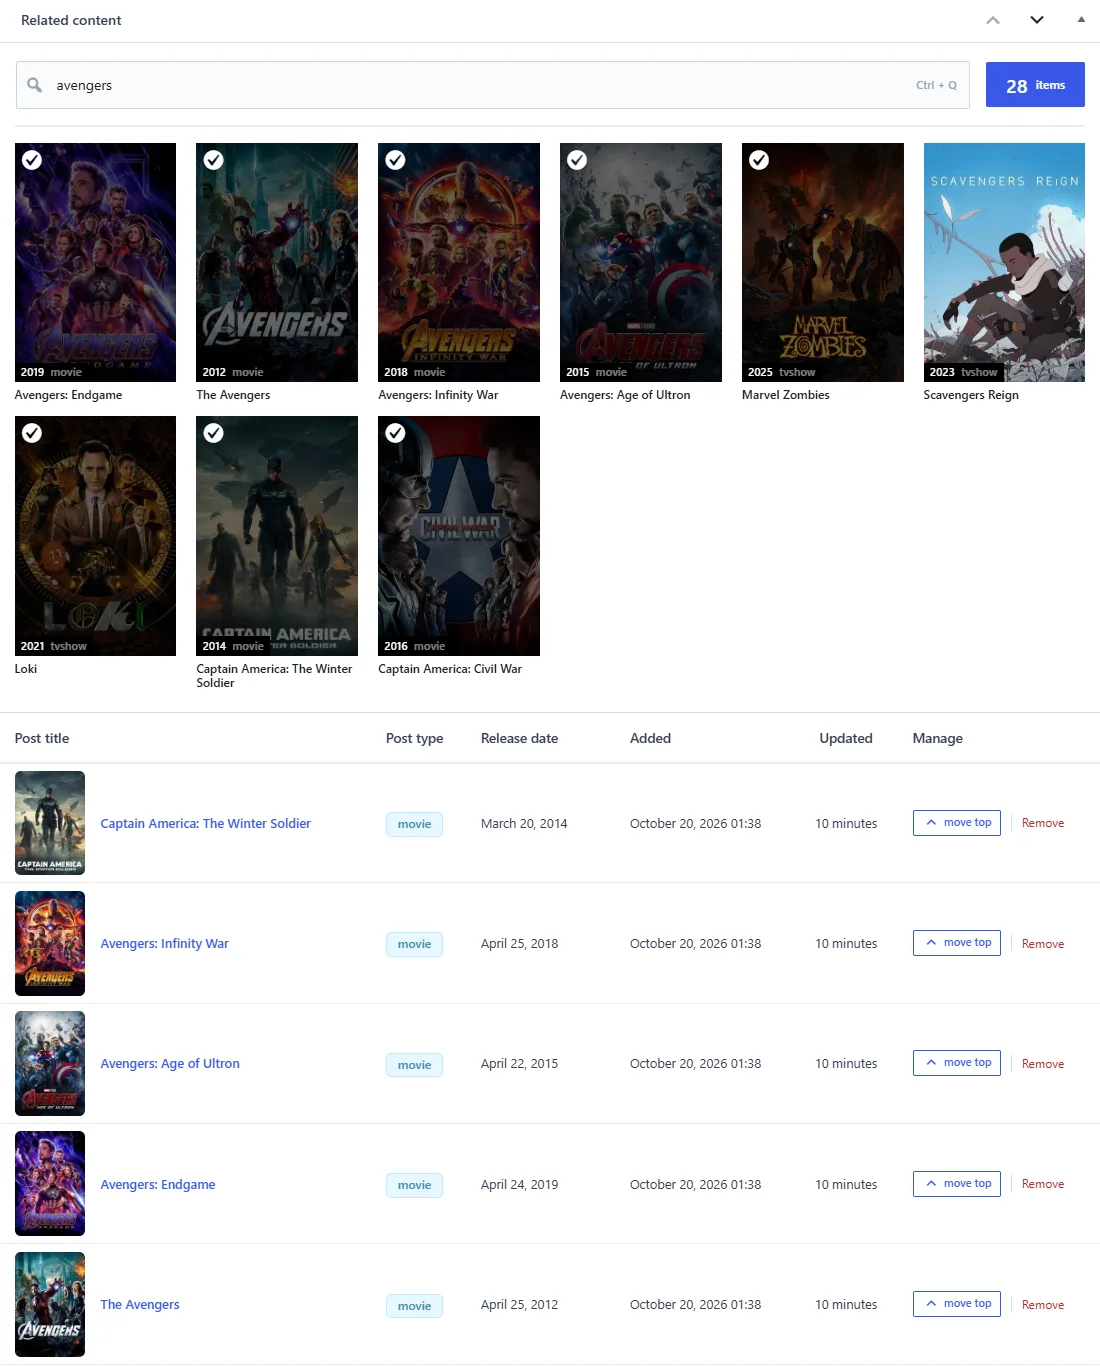
Task: Click the search magnifier icon
Action: (34, 85)
